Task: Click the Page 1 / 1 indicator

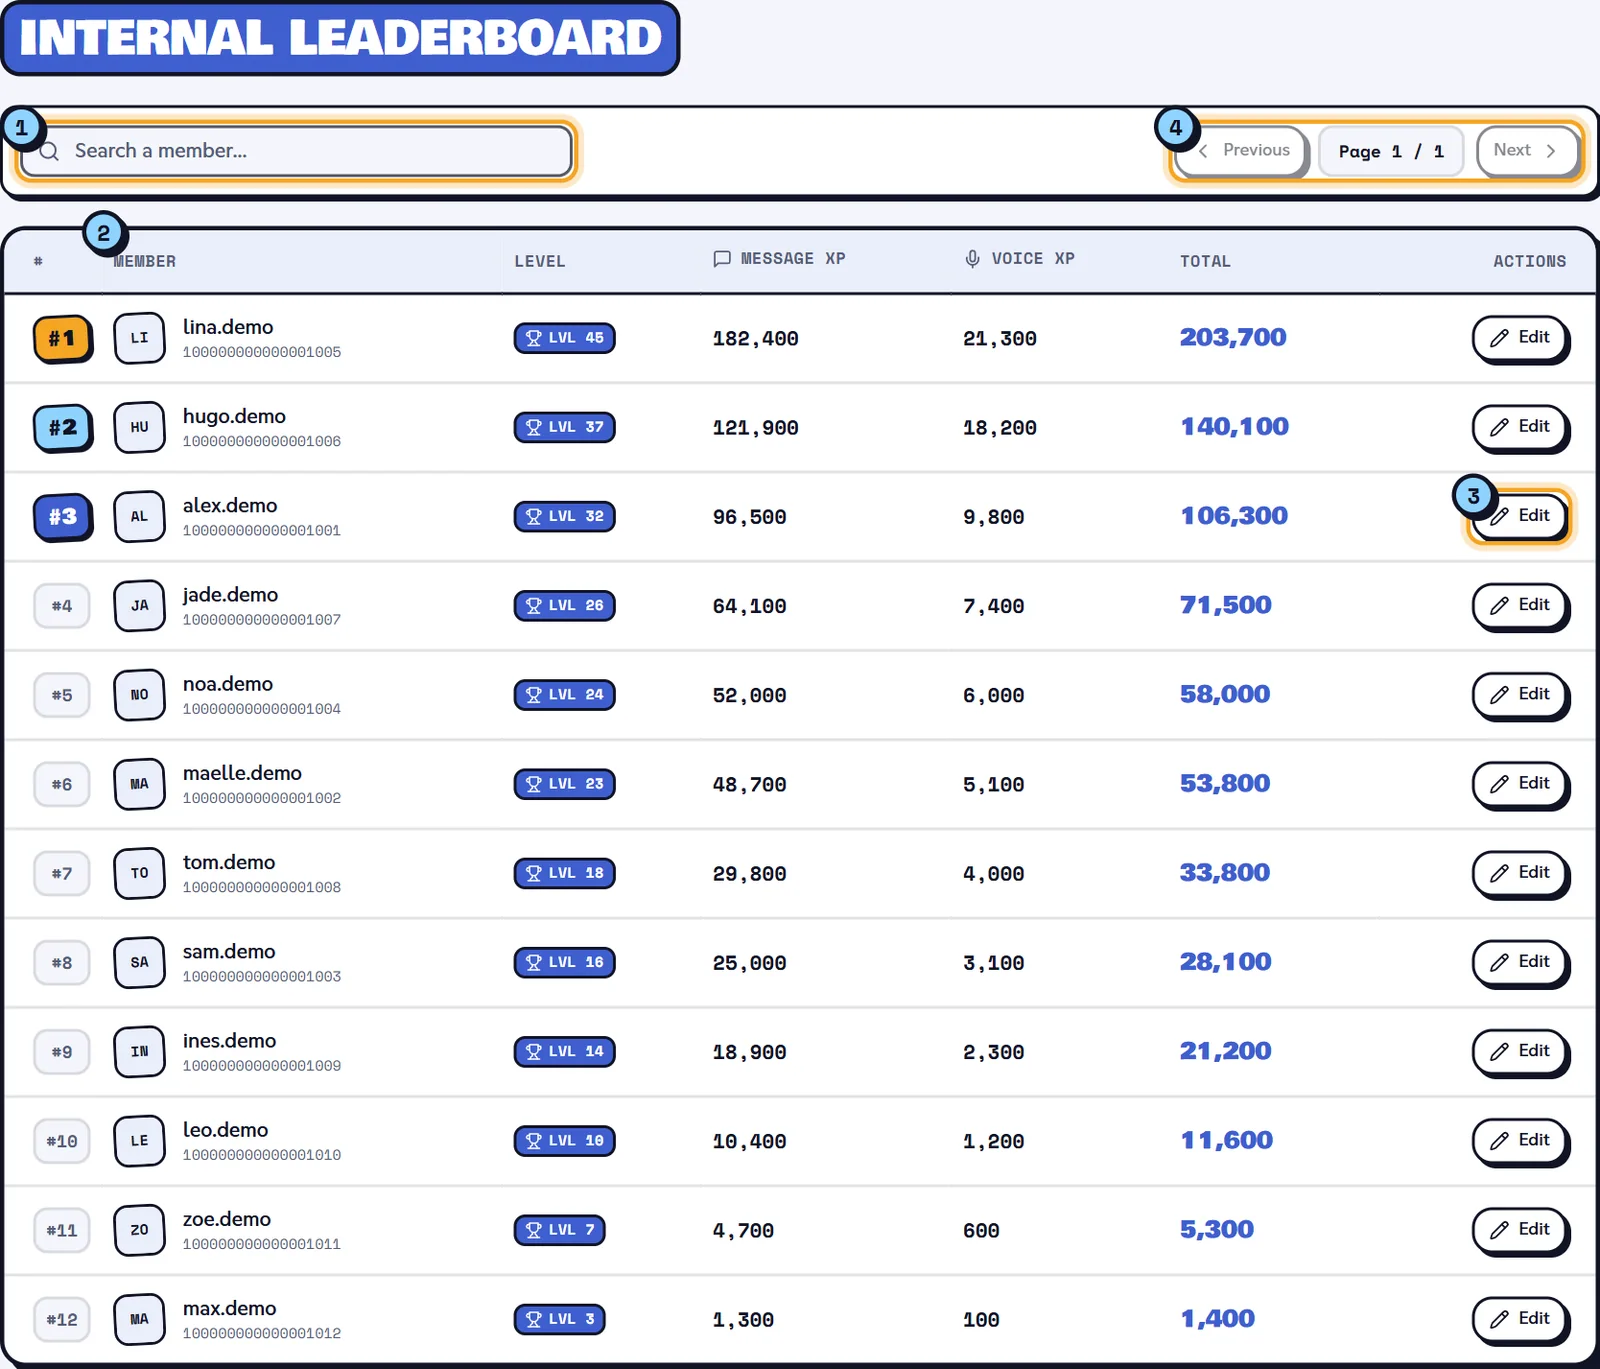Action: [x=1391, y=151]
